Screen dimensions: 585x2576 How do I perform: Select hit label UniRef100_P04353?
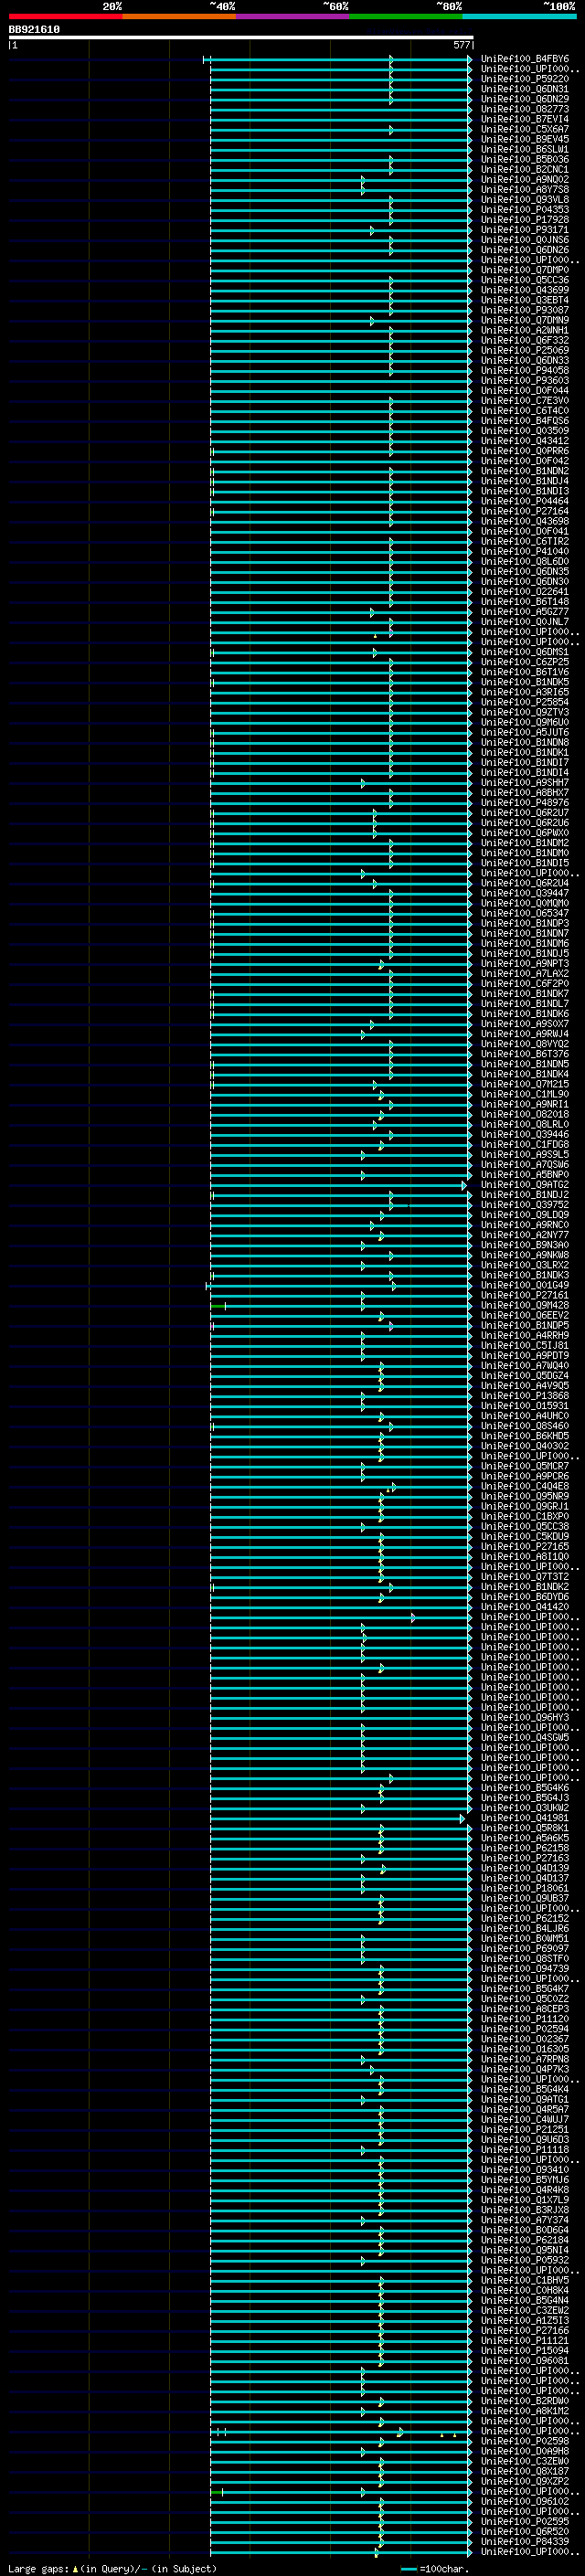[x=525, y=210]
